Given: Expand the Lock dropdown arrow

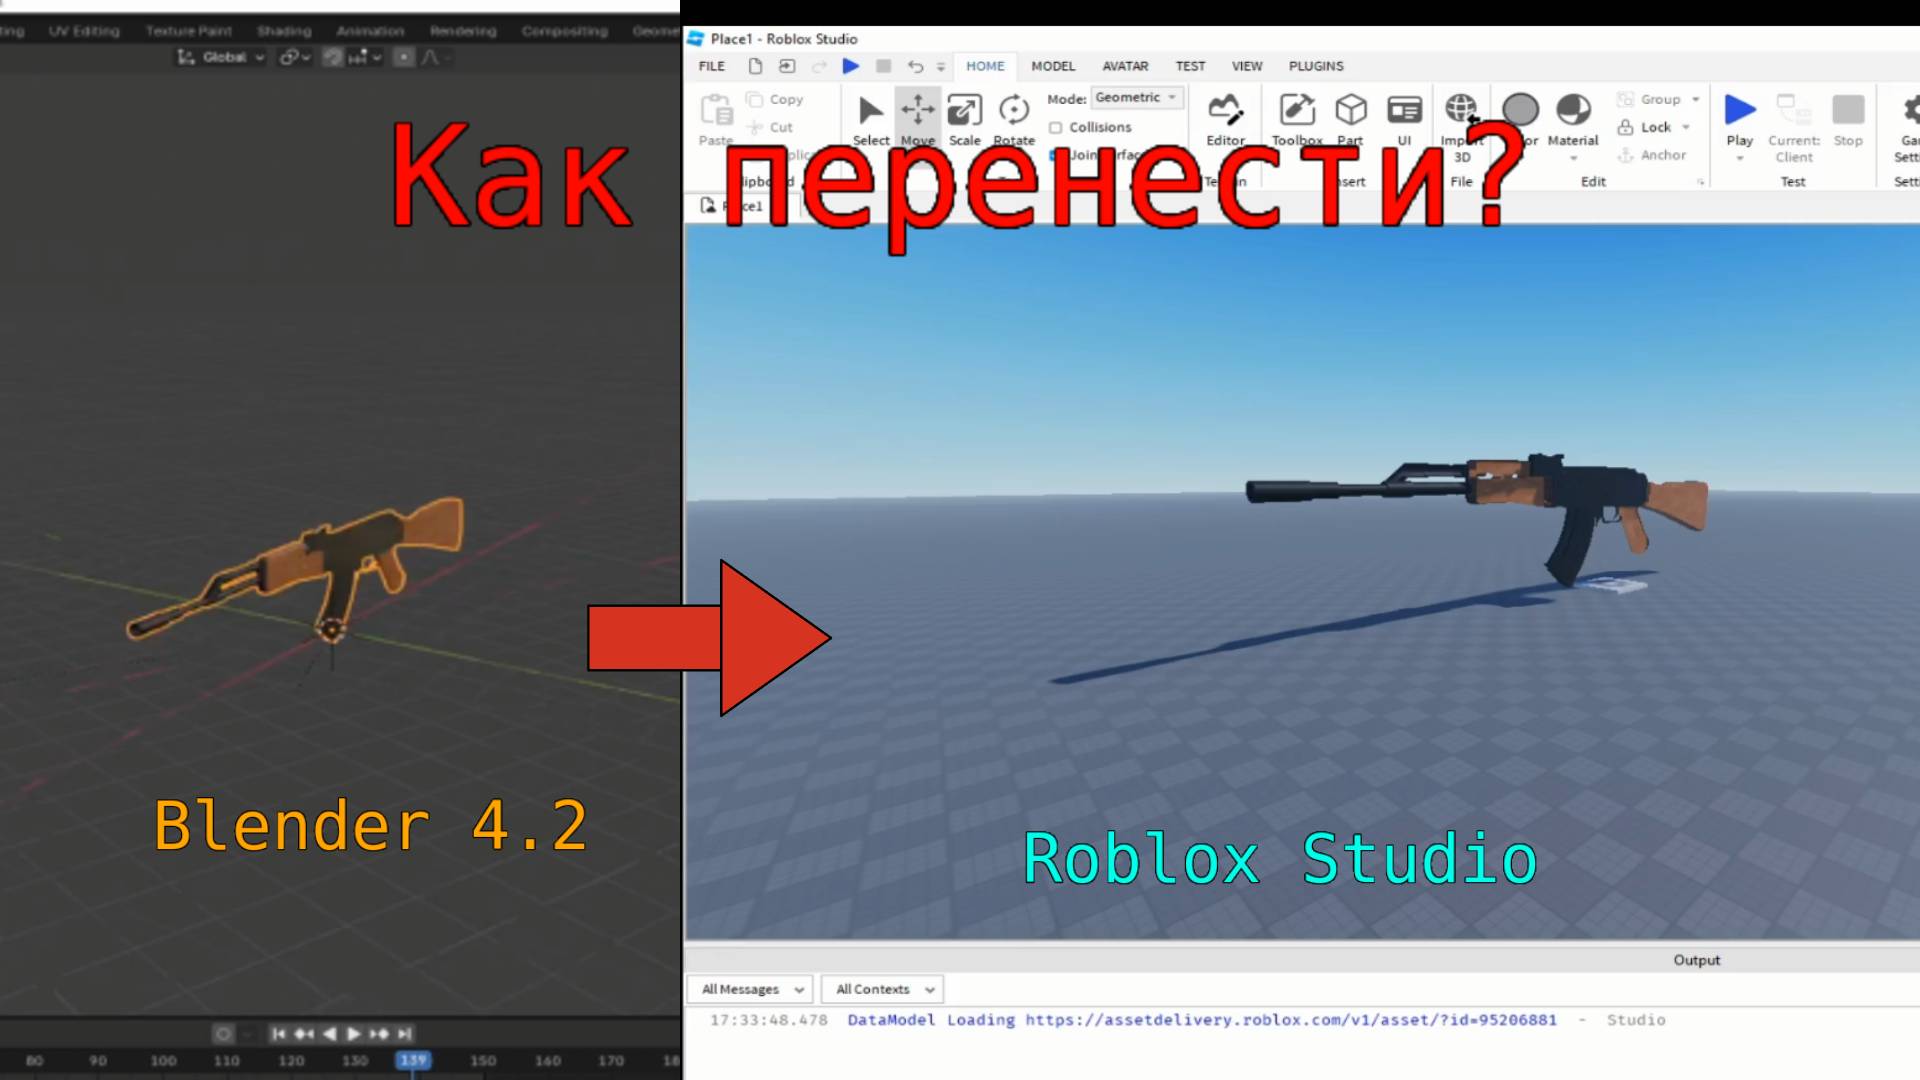Looking at the screenshot, I should click(1686, 127).
